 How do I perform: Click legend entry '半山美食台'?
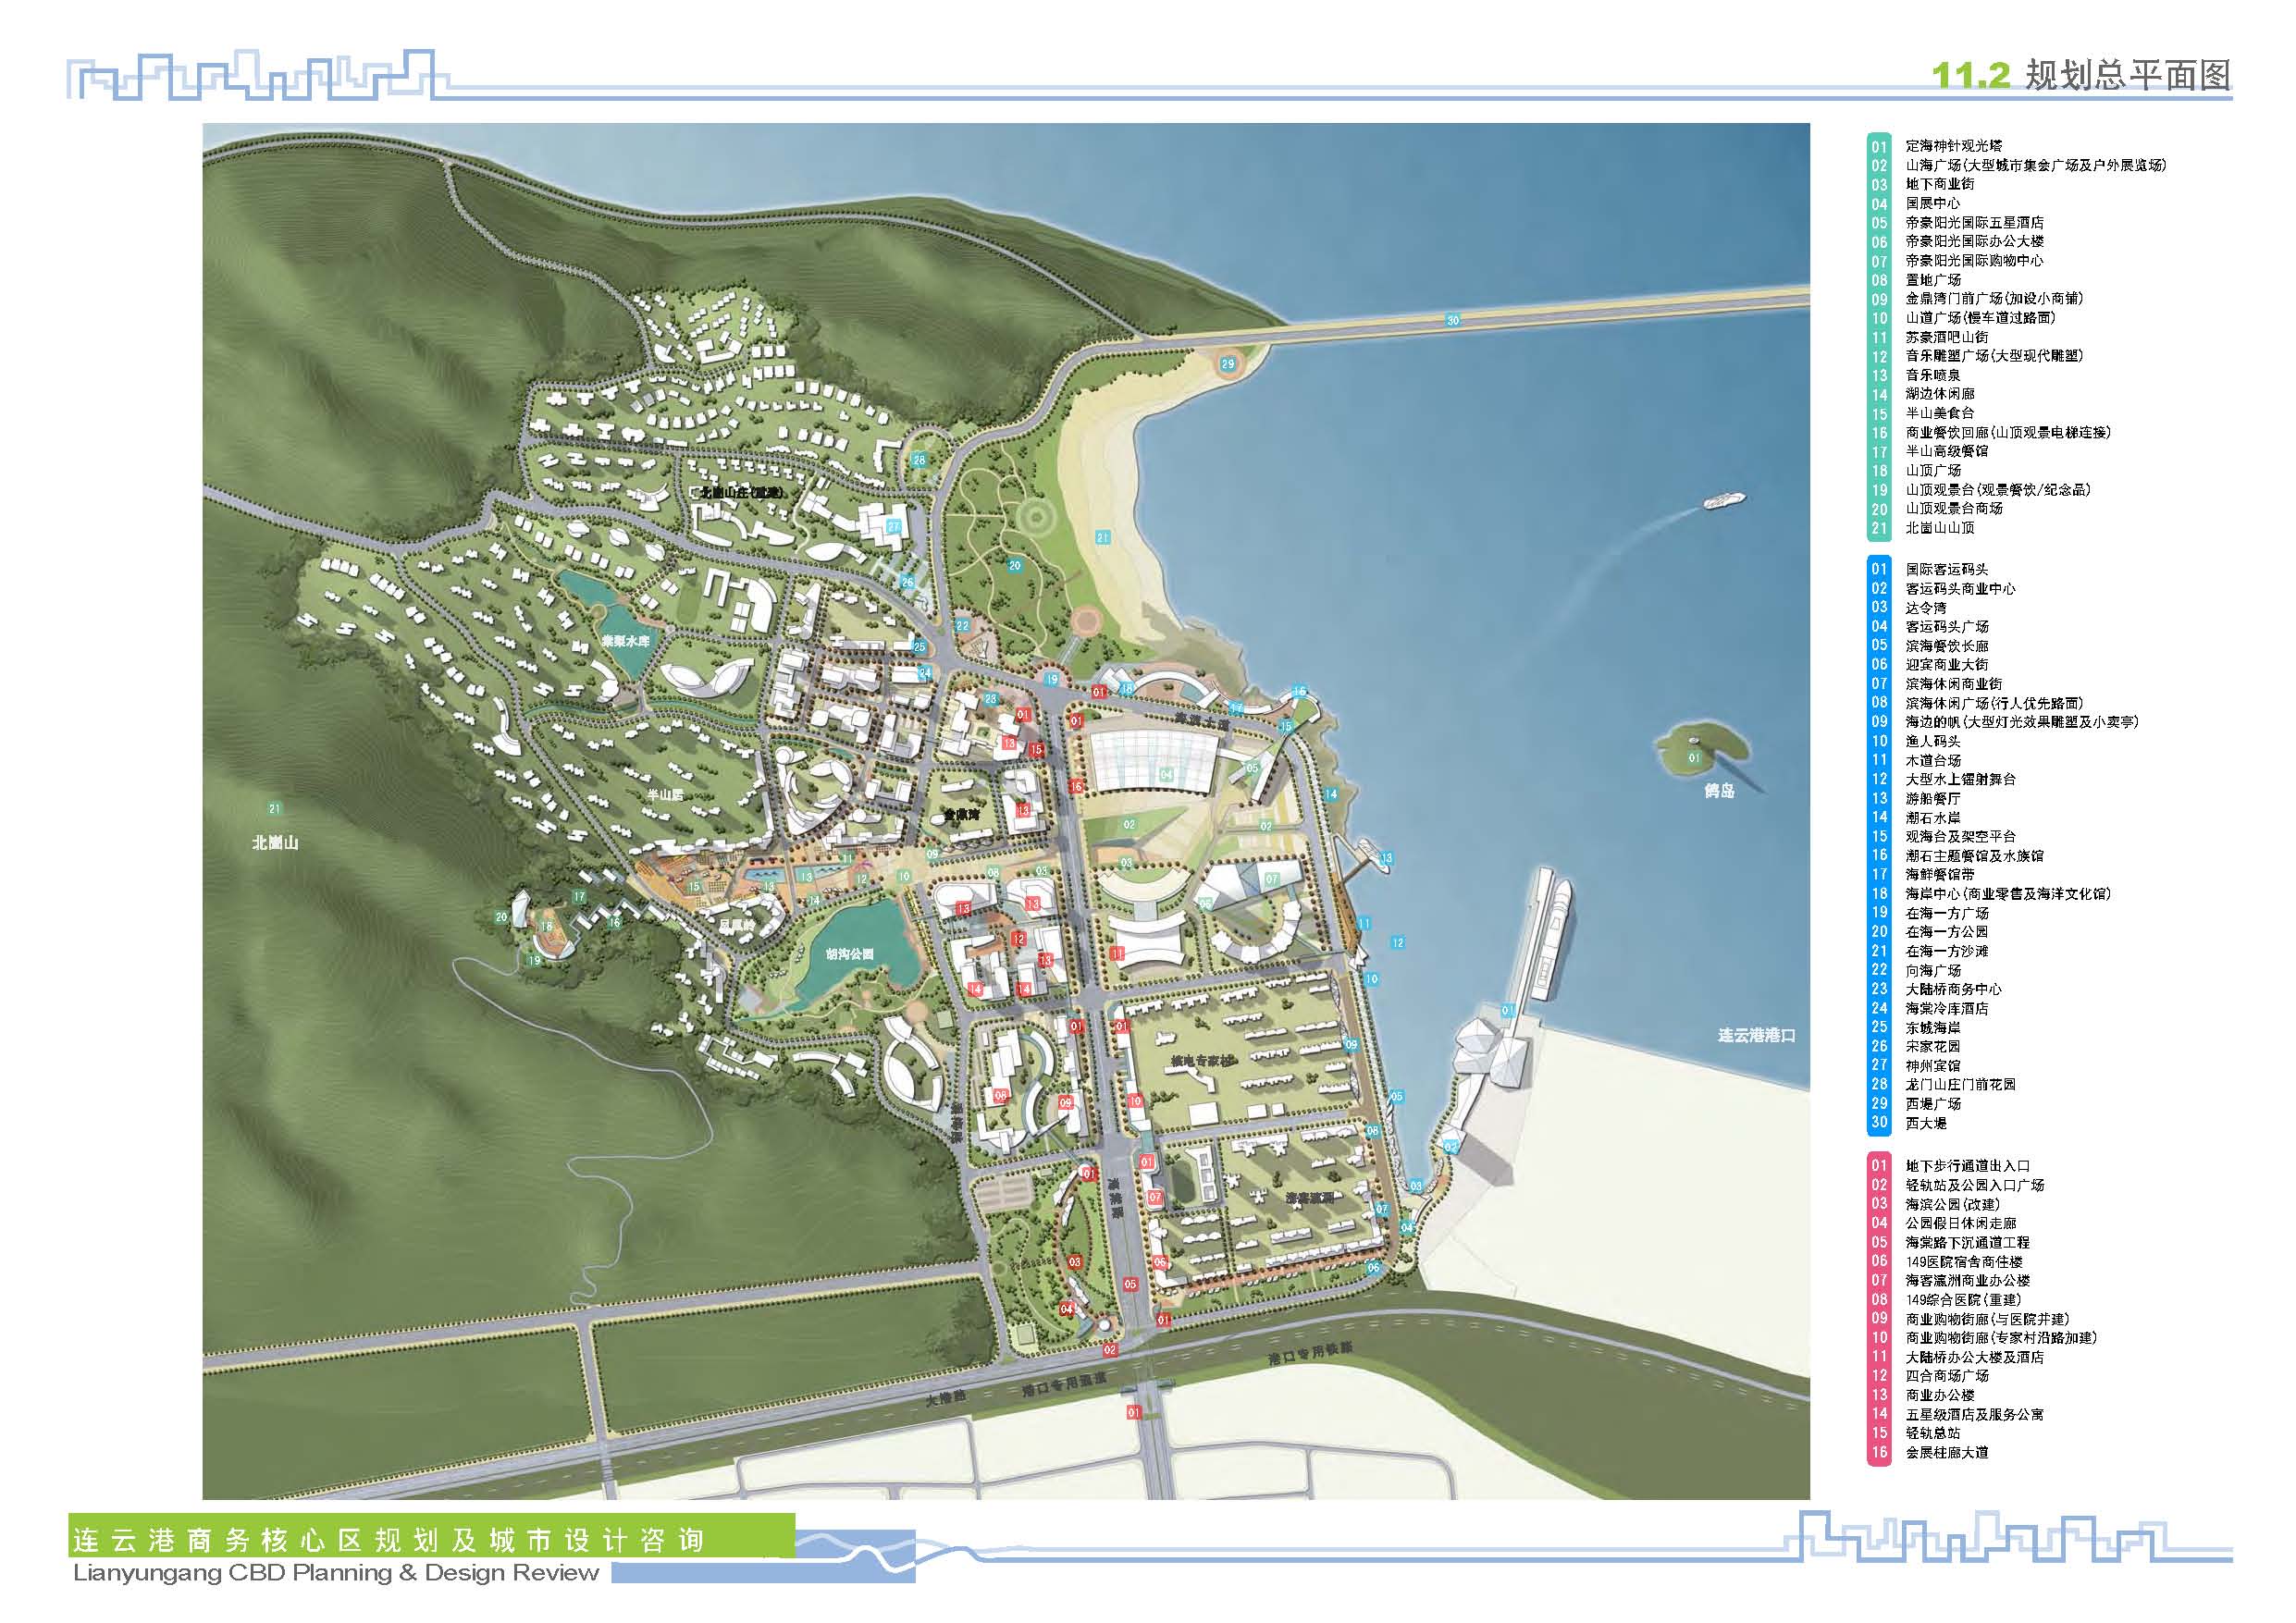(1939, 413)
